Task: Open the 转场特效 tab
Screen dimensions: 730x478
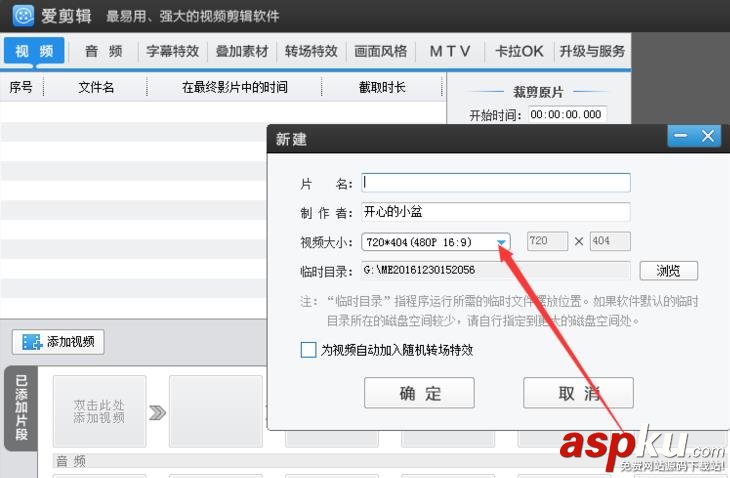Action: coord(311,51)
